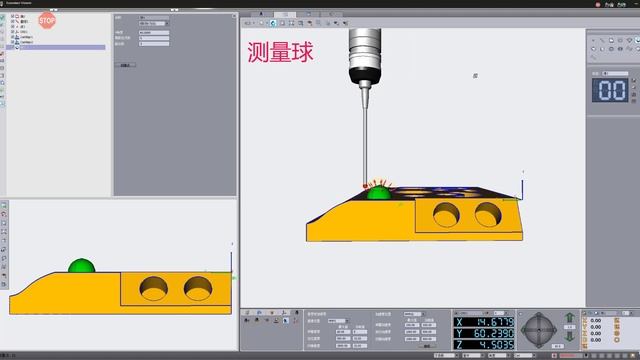The height and width of the screenshot is (360, 640).
Task: Click the last 0.00 value in right table
Action: (596, 340)
